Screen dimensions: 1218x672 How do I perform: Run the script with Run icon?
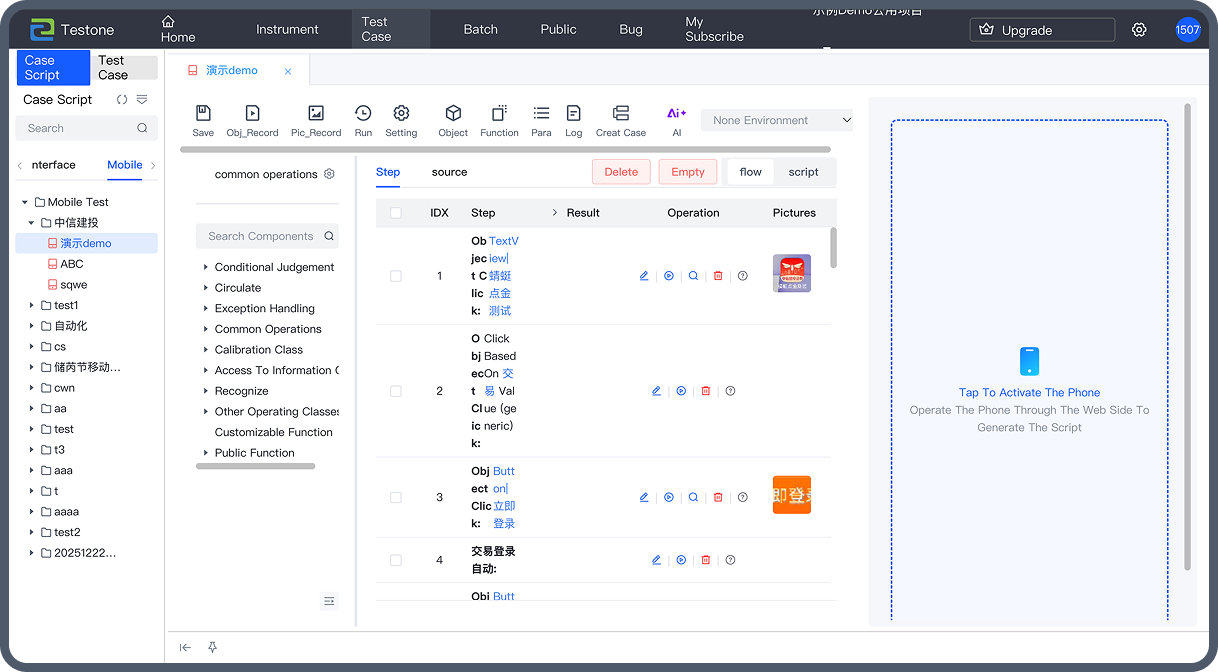(363, 114)
